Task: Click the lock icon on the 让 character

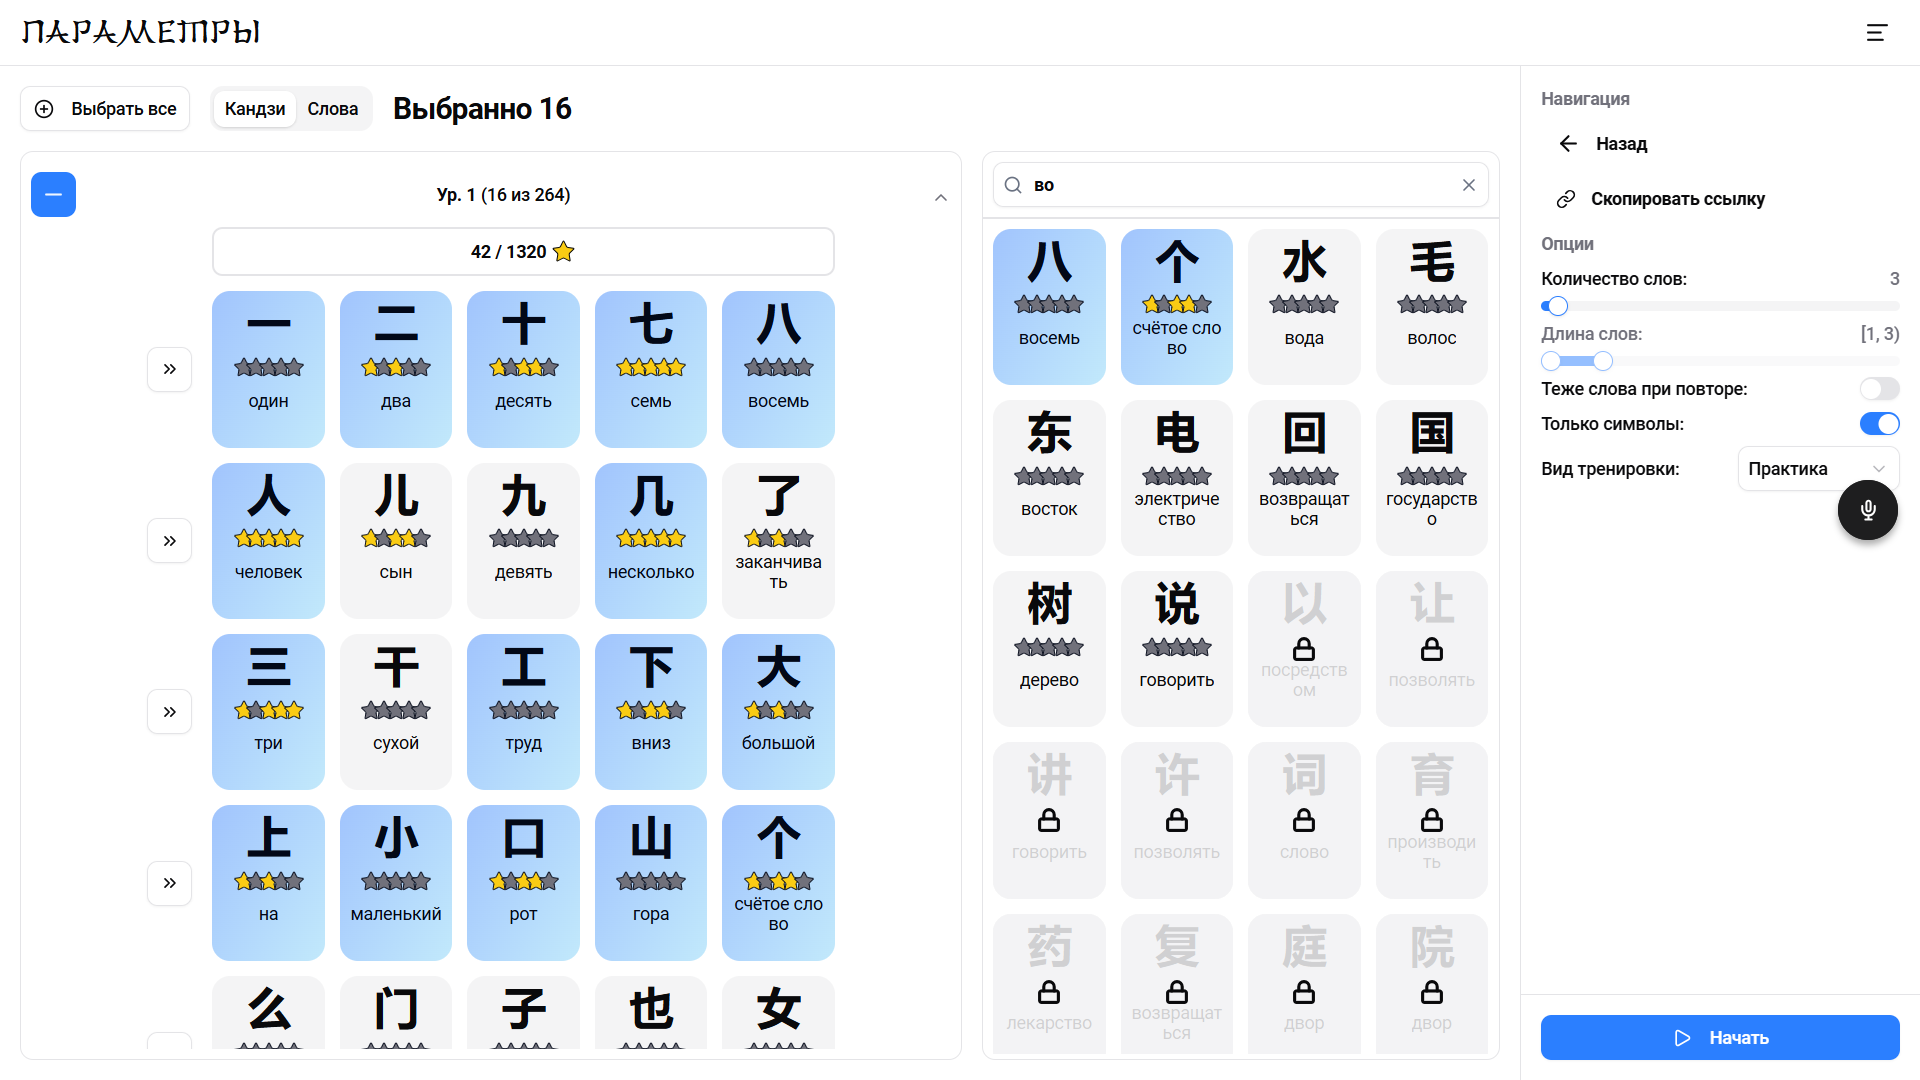Action: [1431, 650]
